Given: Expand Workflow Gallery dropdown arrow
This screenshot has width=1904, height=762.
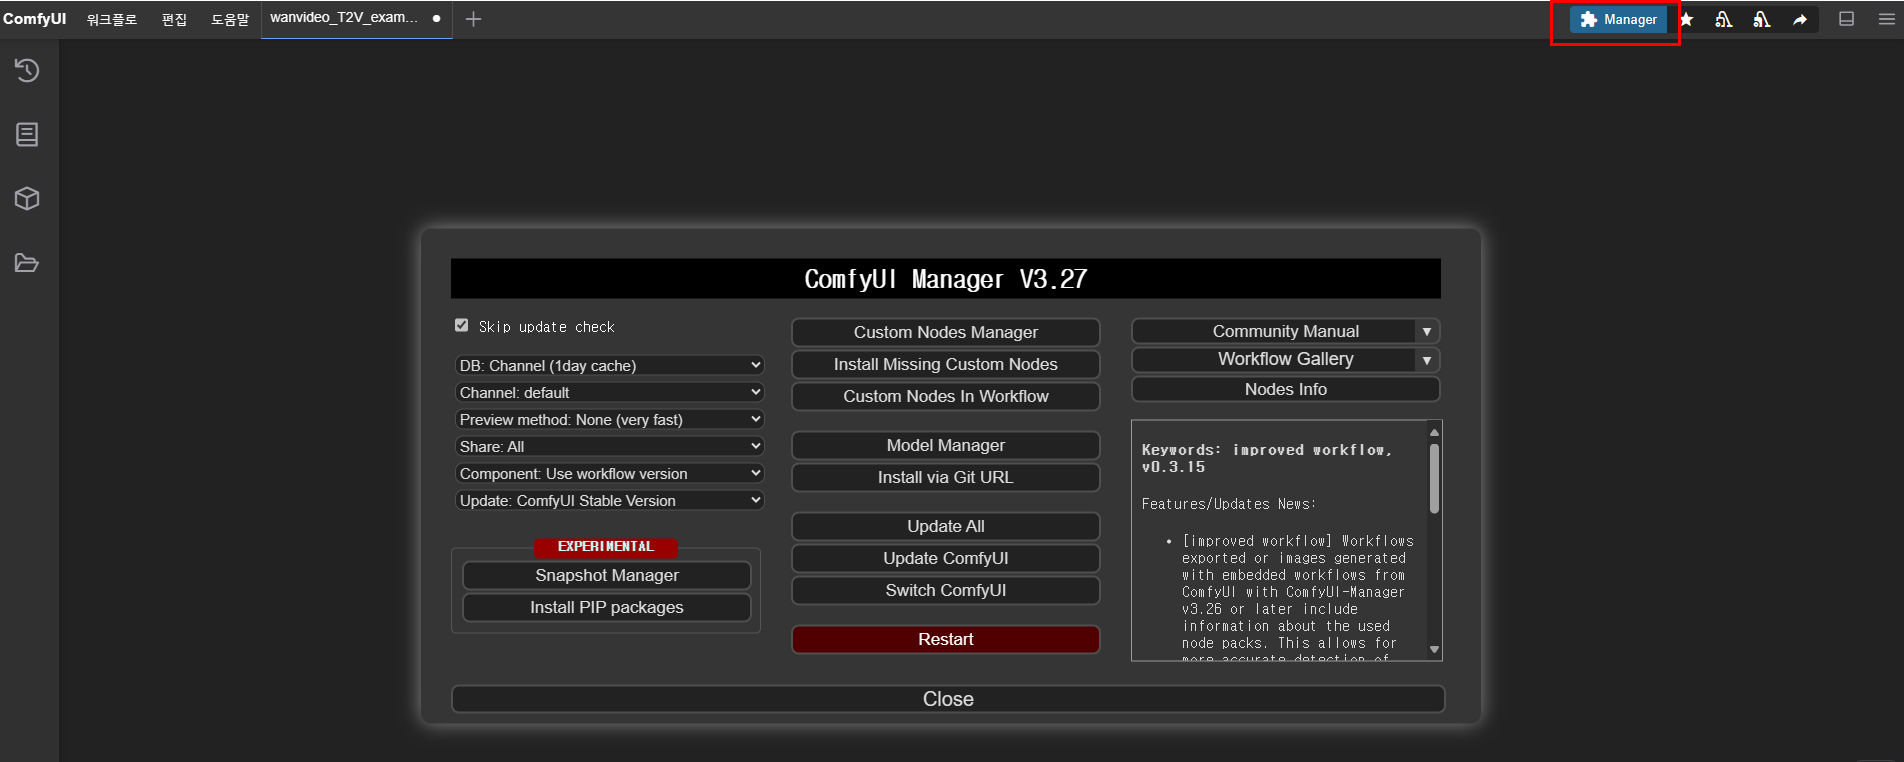Looking at the screenshot, I should click(1427, 360).
